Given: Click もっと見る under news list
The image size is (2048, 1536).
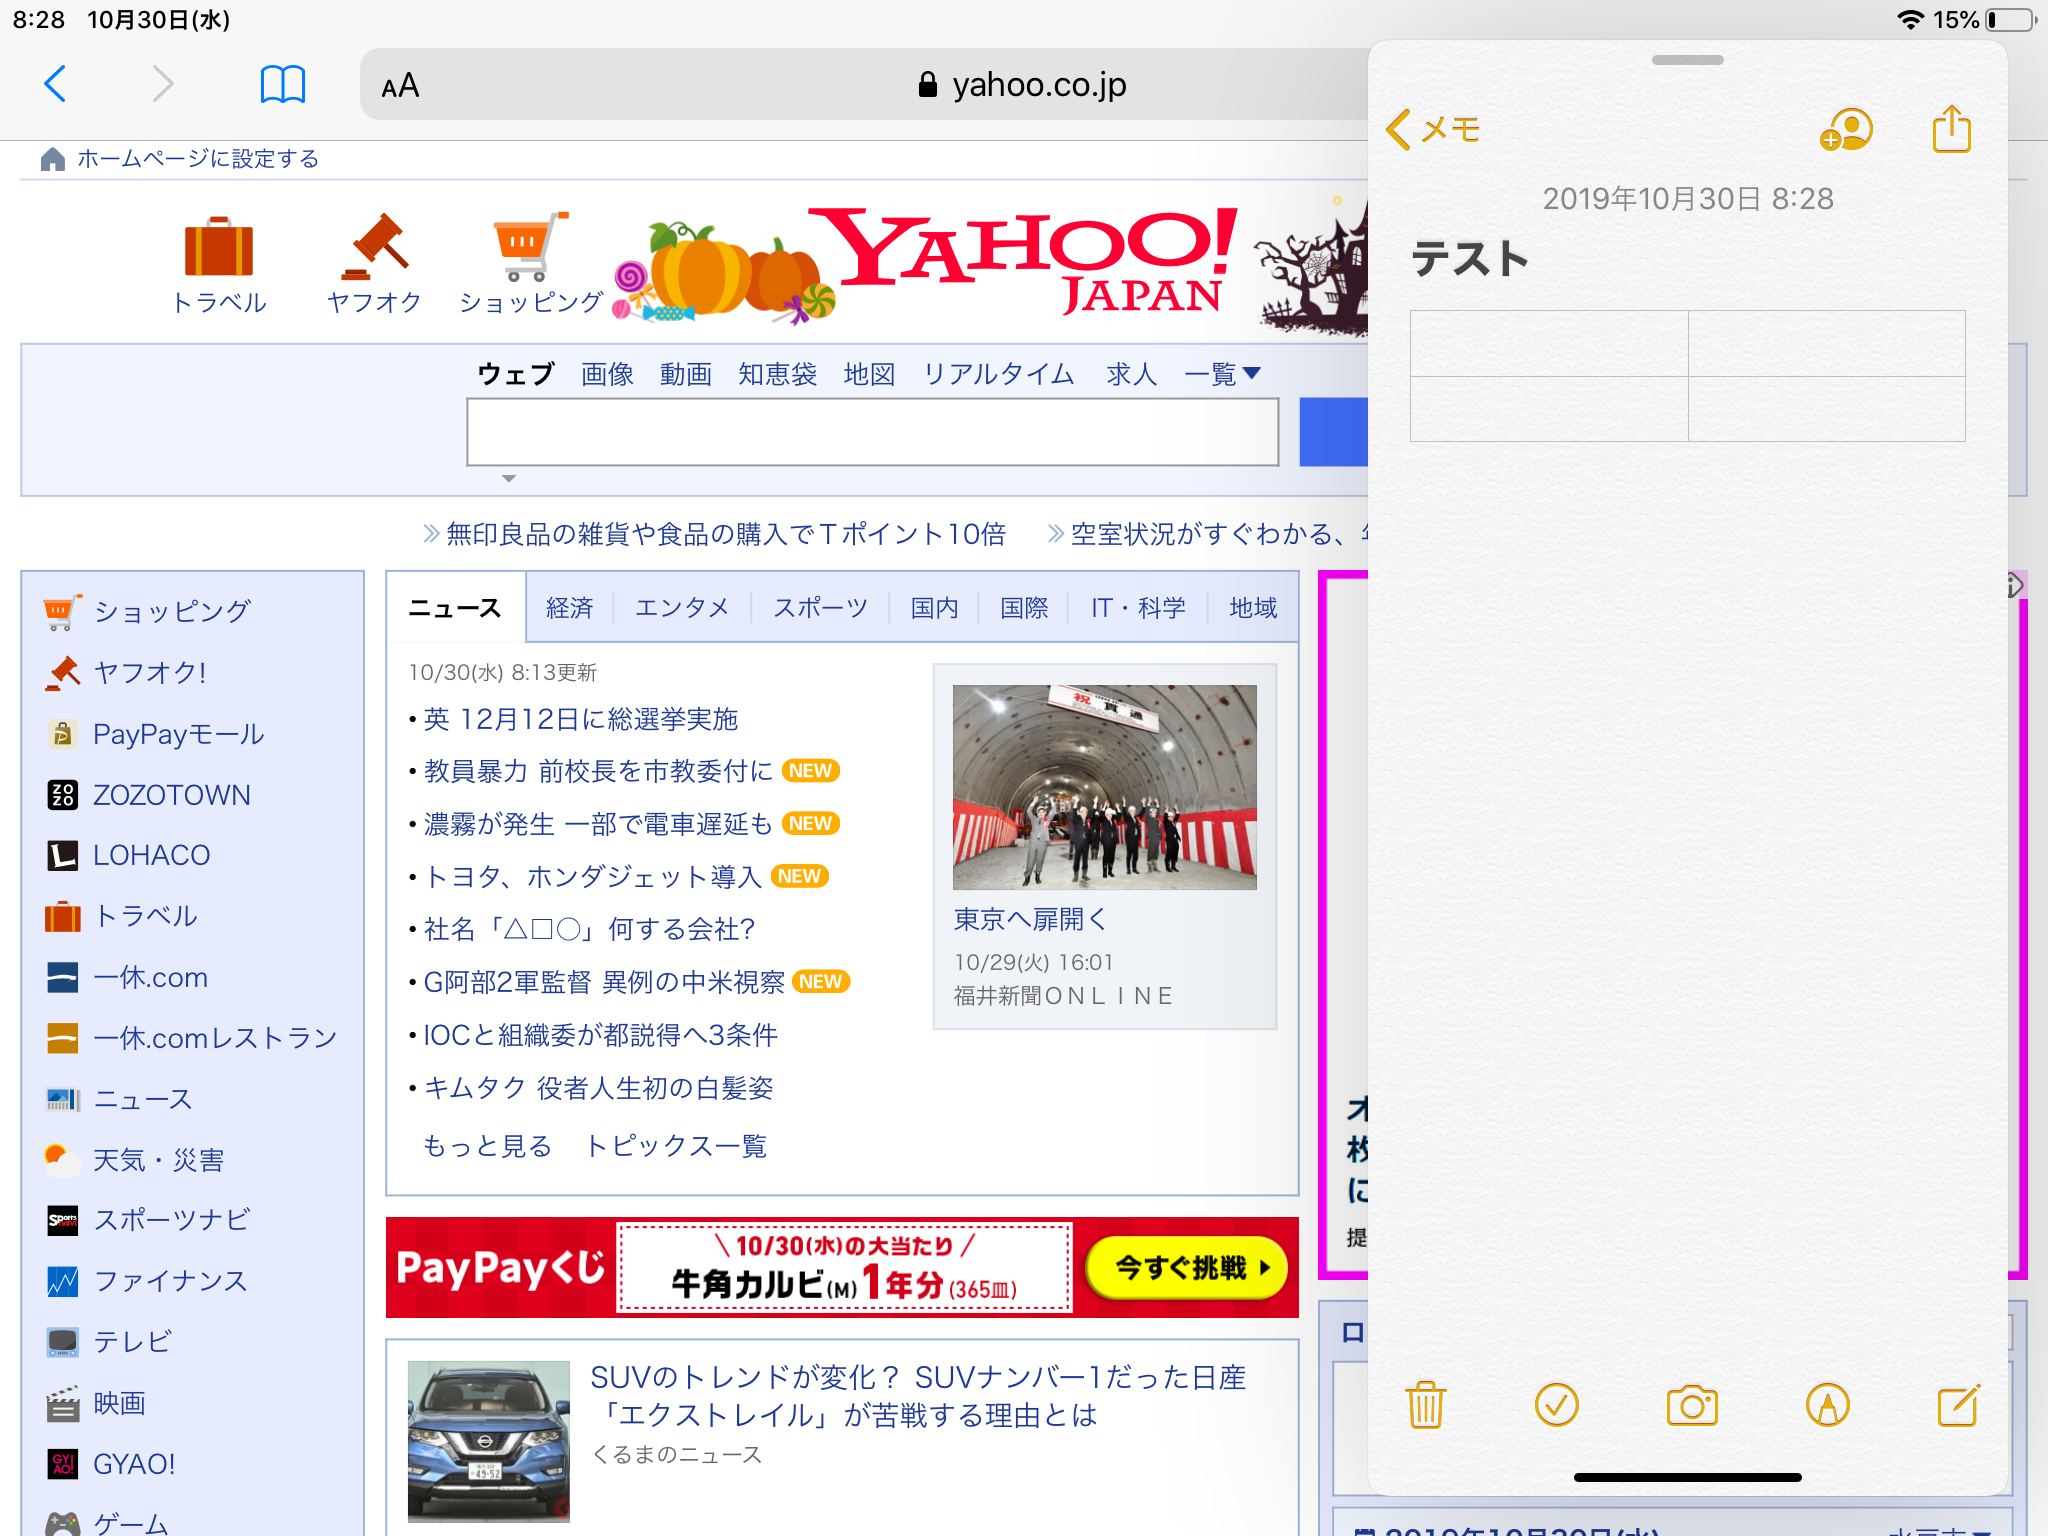Looking at the screenshot, I should (487, 1146).
